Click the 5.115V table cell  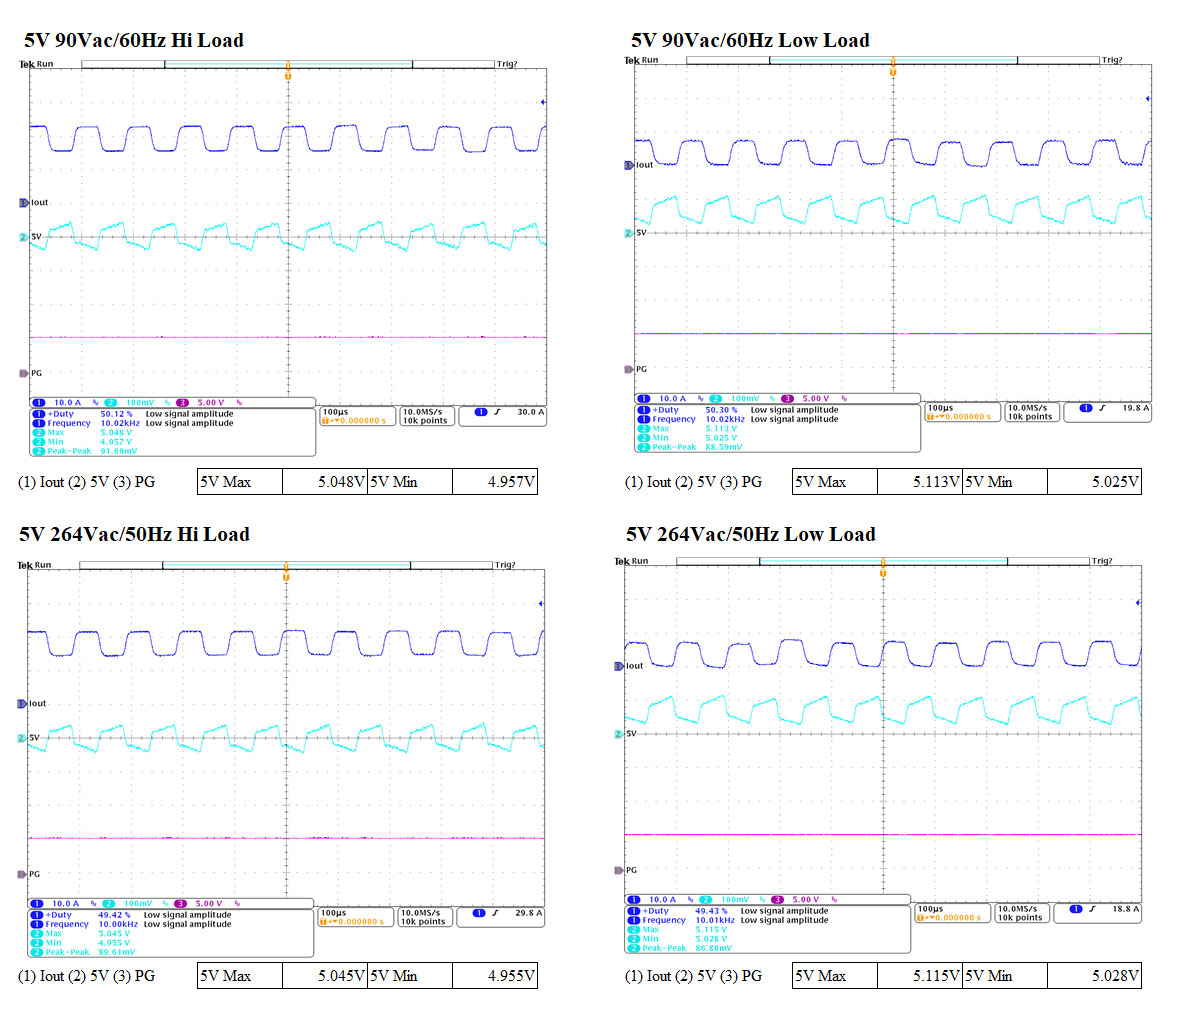tap(920, 976)
